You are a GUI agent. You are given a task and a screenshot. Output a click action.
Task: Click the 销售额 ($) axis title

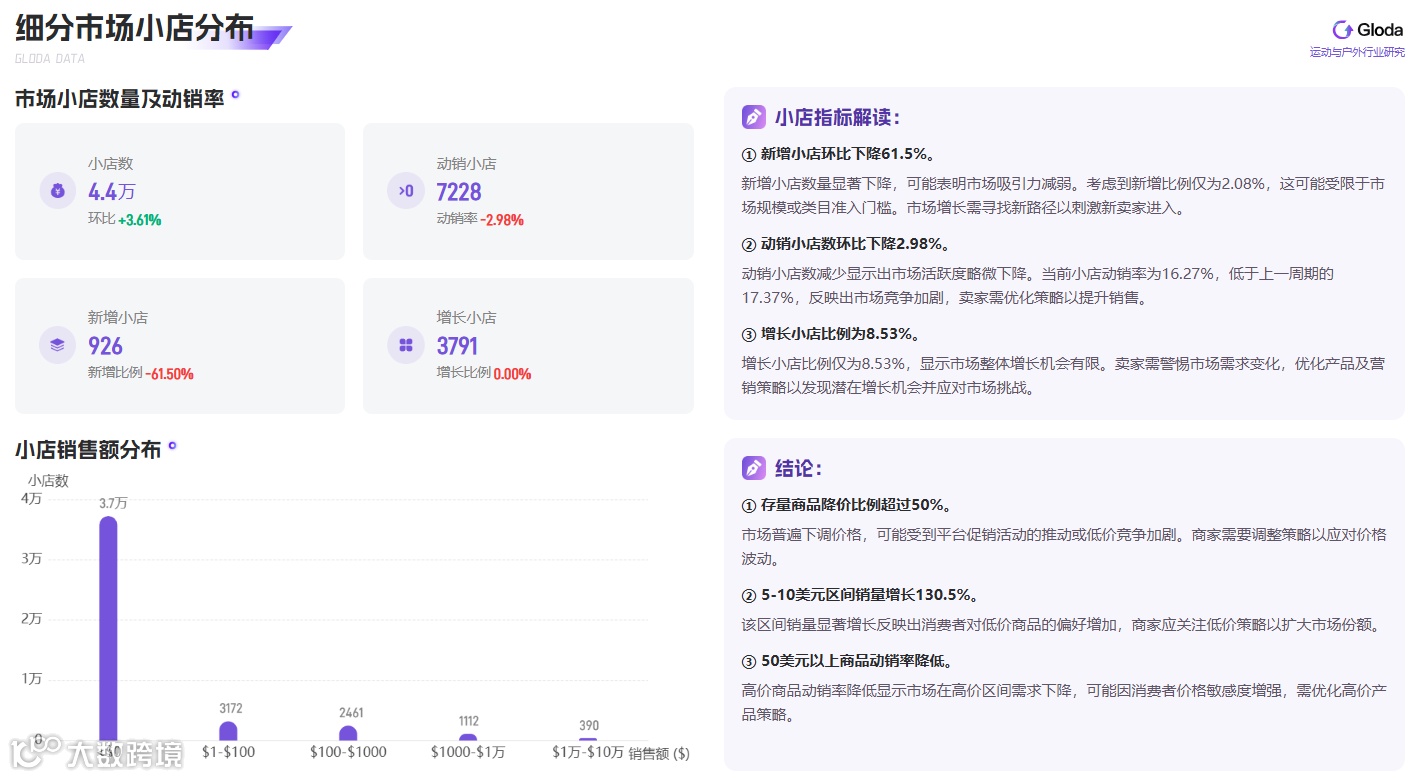tap(659, 754)
